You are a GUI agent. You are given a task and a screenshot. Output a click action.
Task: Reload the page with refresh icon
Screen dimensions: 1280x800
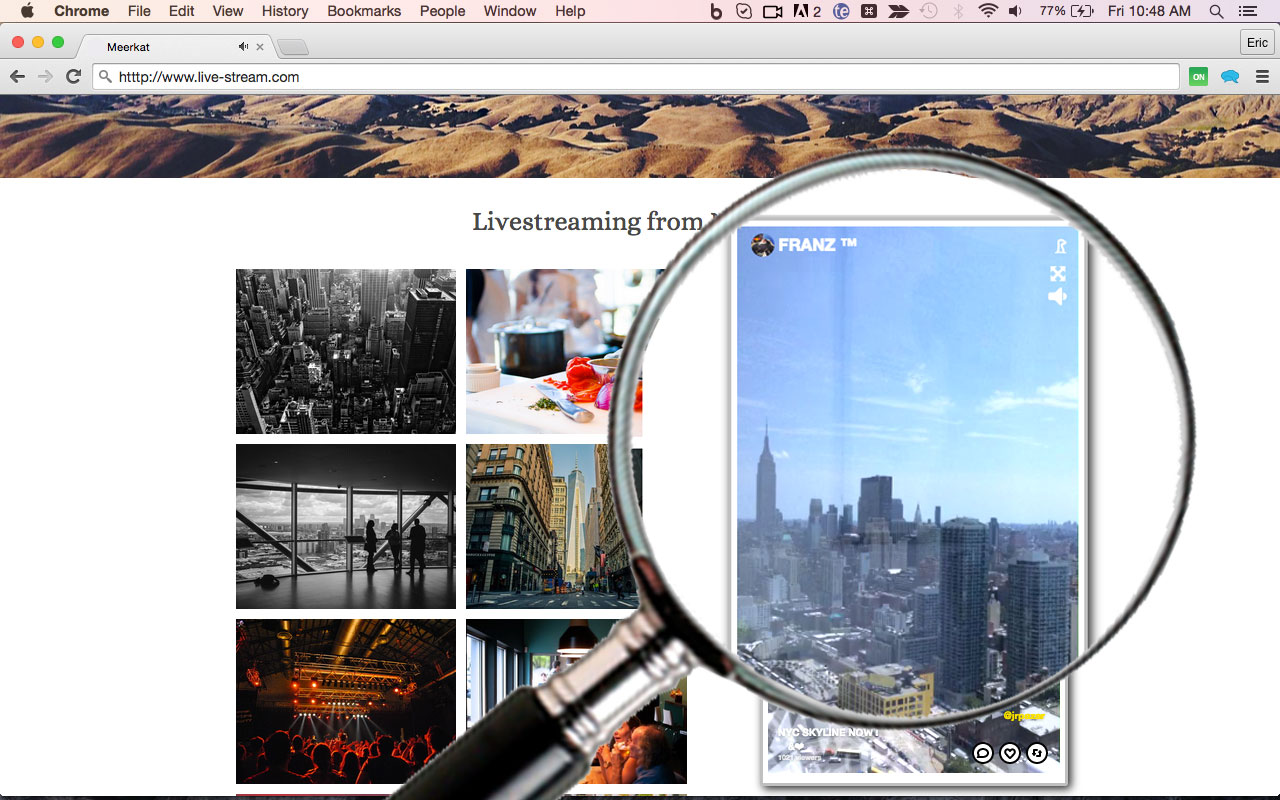(x=73, y=77)
